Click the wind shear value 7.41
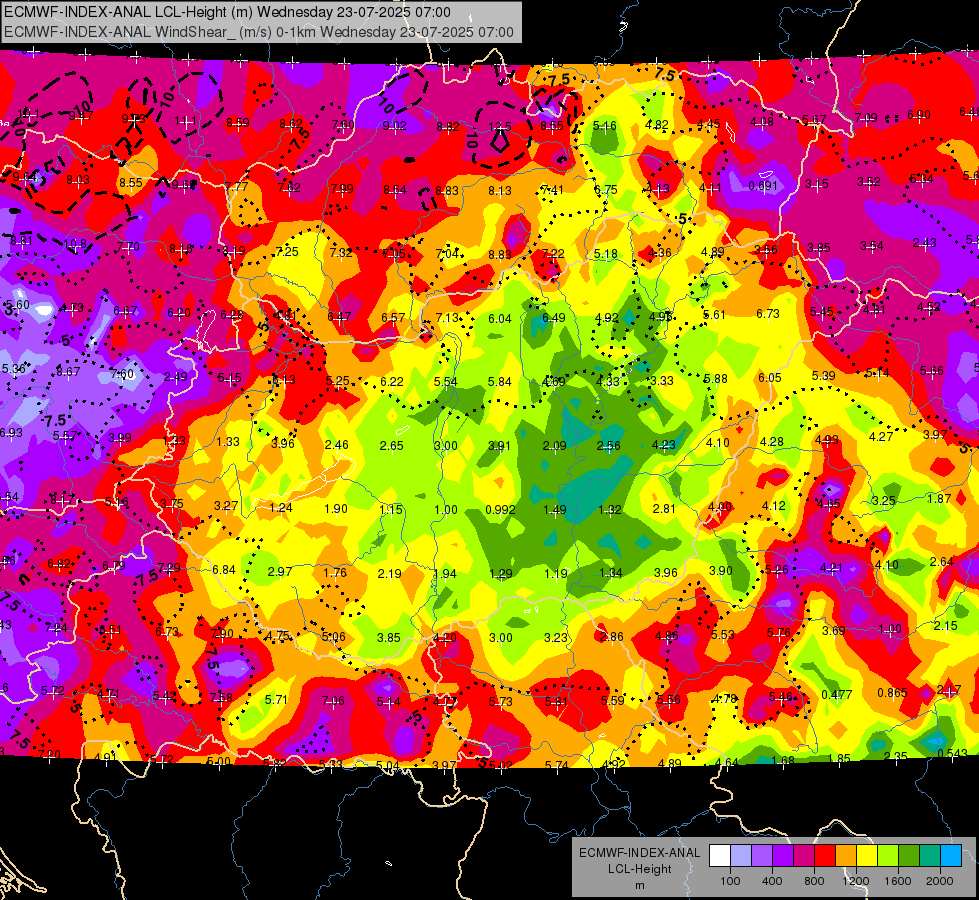 552,190
